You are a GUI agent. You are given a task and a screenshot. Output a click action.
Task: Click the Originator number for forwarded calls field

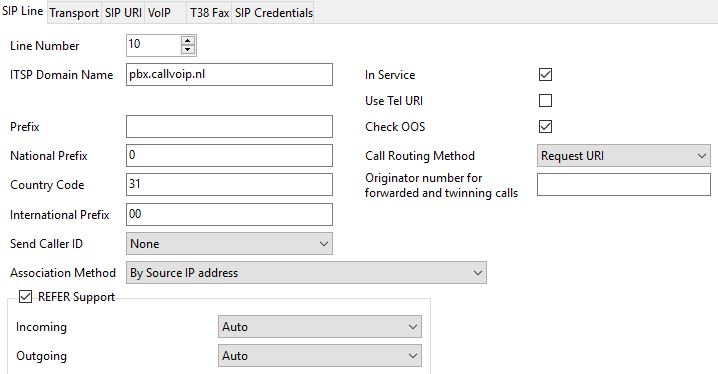click(x=624, y=184)
